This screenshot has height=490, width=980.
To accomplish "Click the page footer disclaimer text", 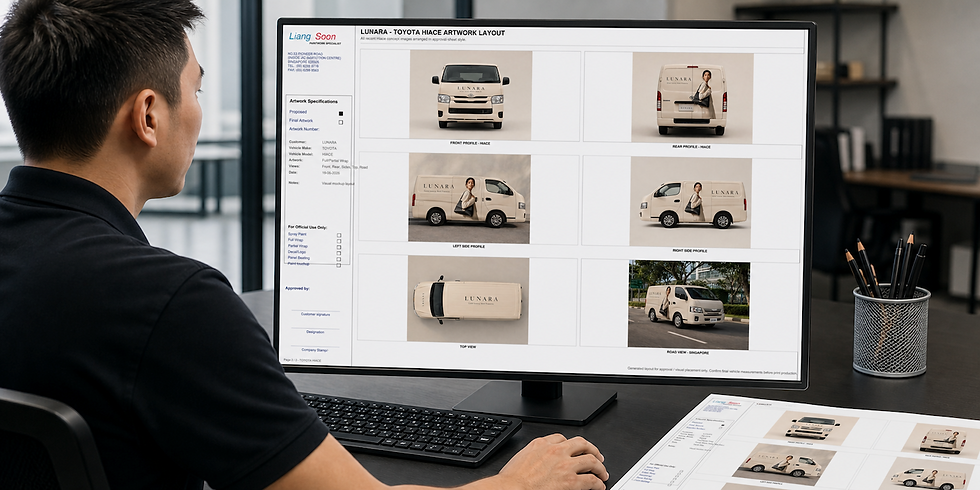I will pos(712,371).
